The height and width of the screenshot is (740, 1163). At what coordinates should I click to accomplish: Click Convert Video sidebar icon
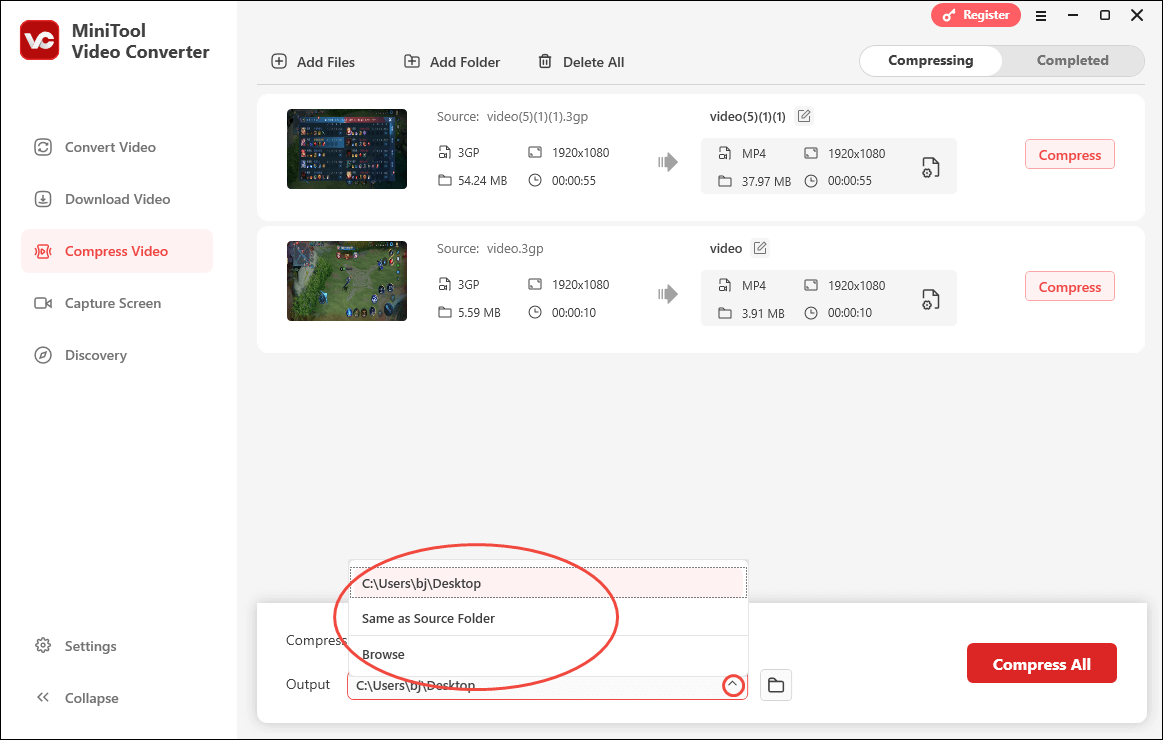[43, 147]
